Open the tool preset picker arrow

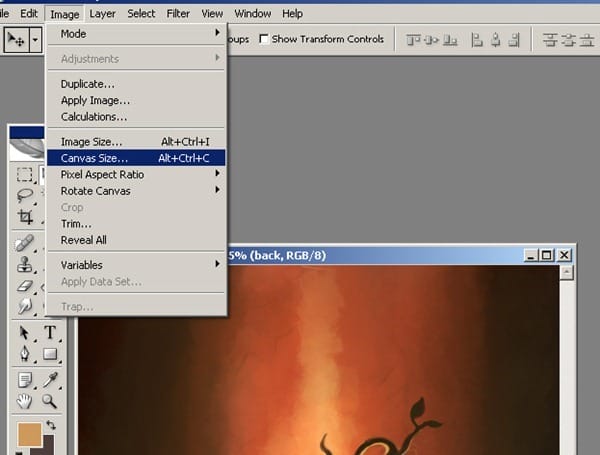pyautogui.click(x=35, y=39)
